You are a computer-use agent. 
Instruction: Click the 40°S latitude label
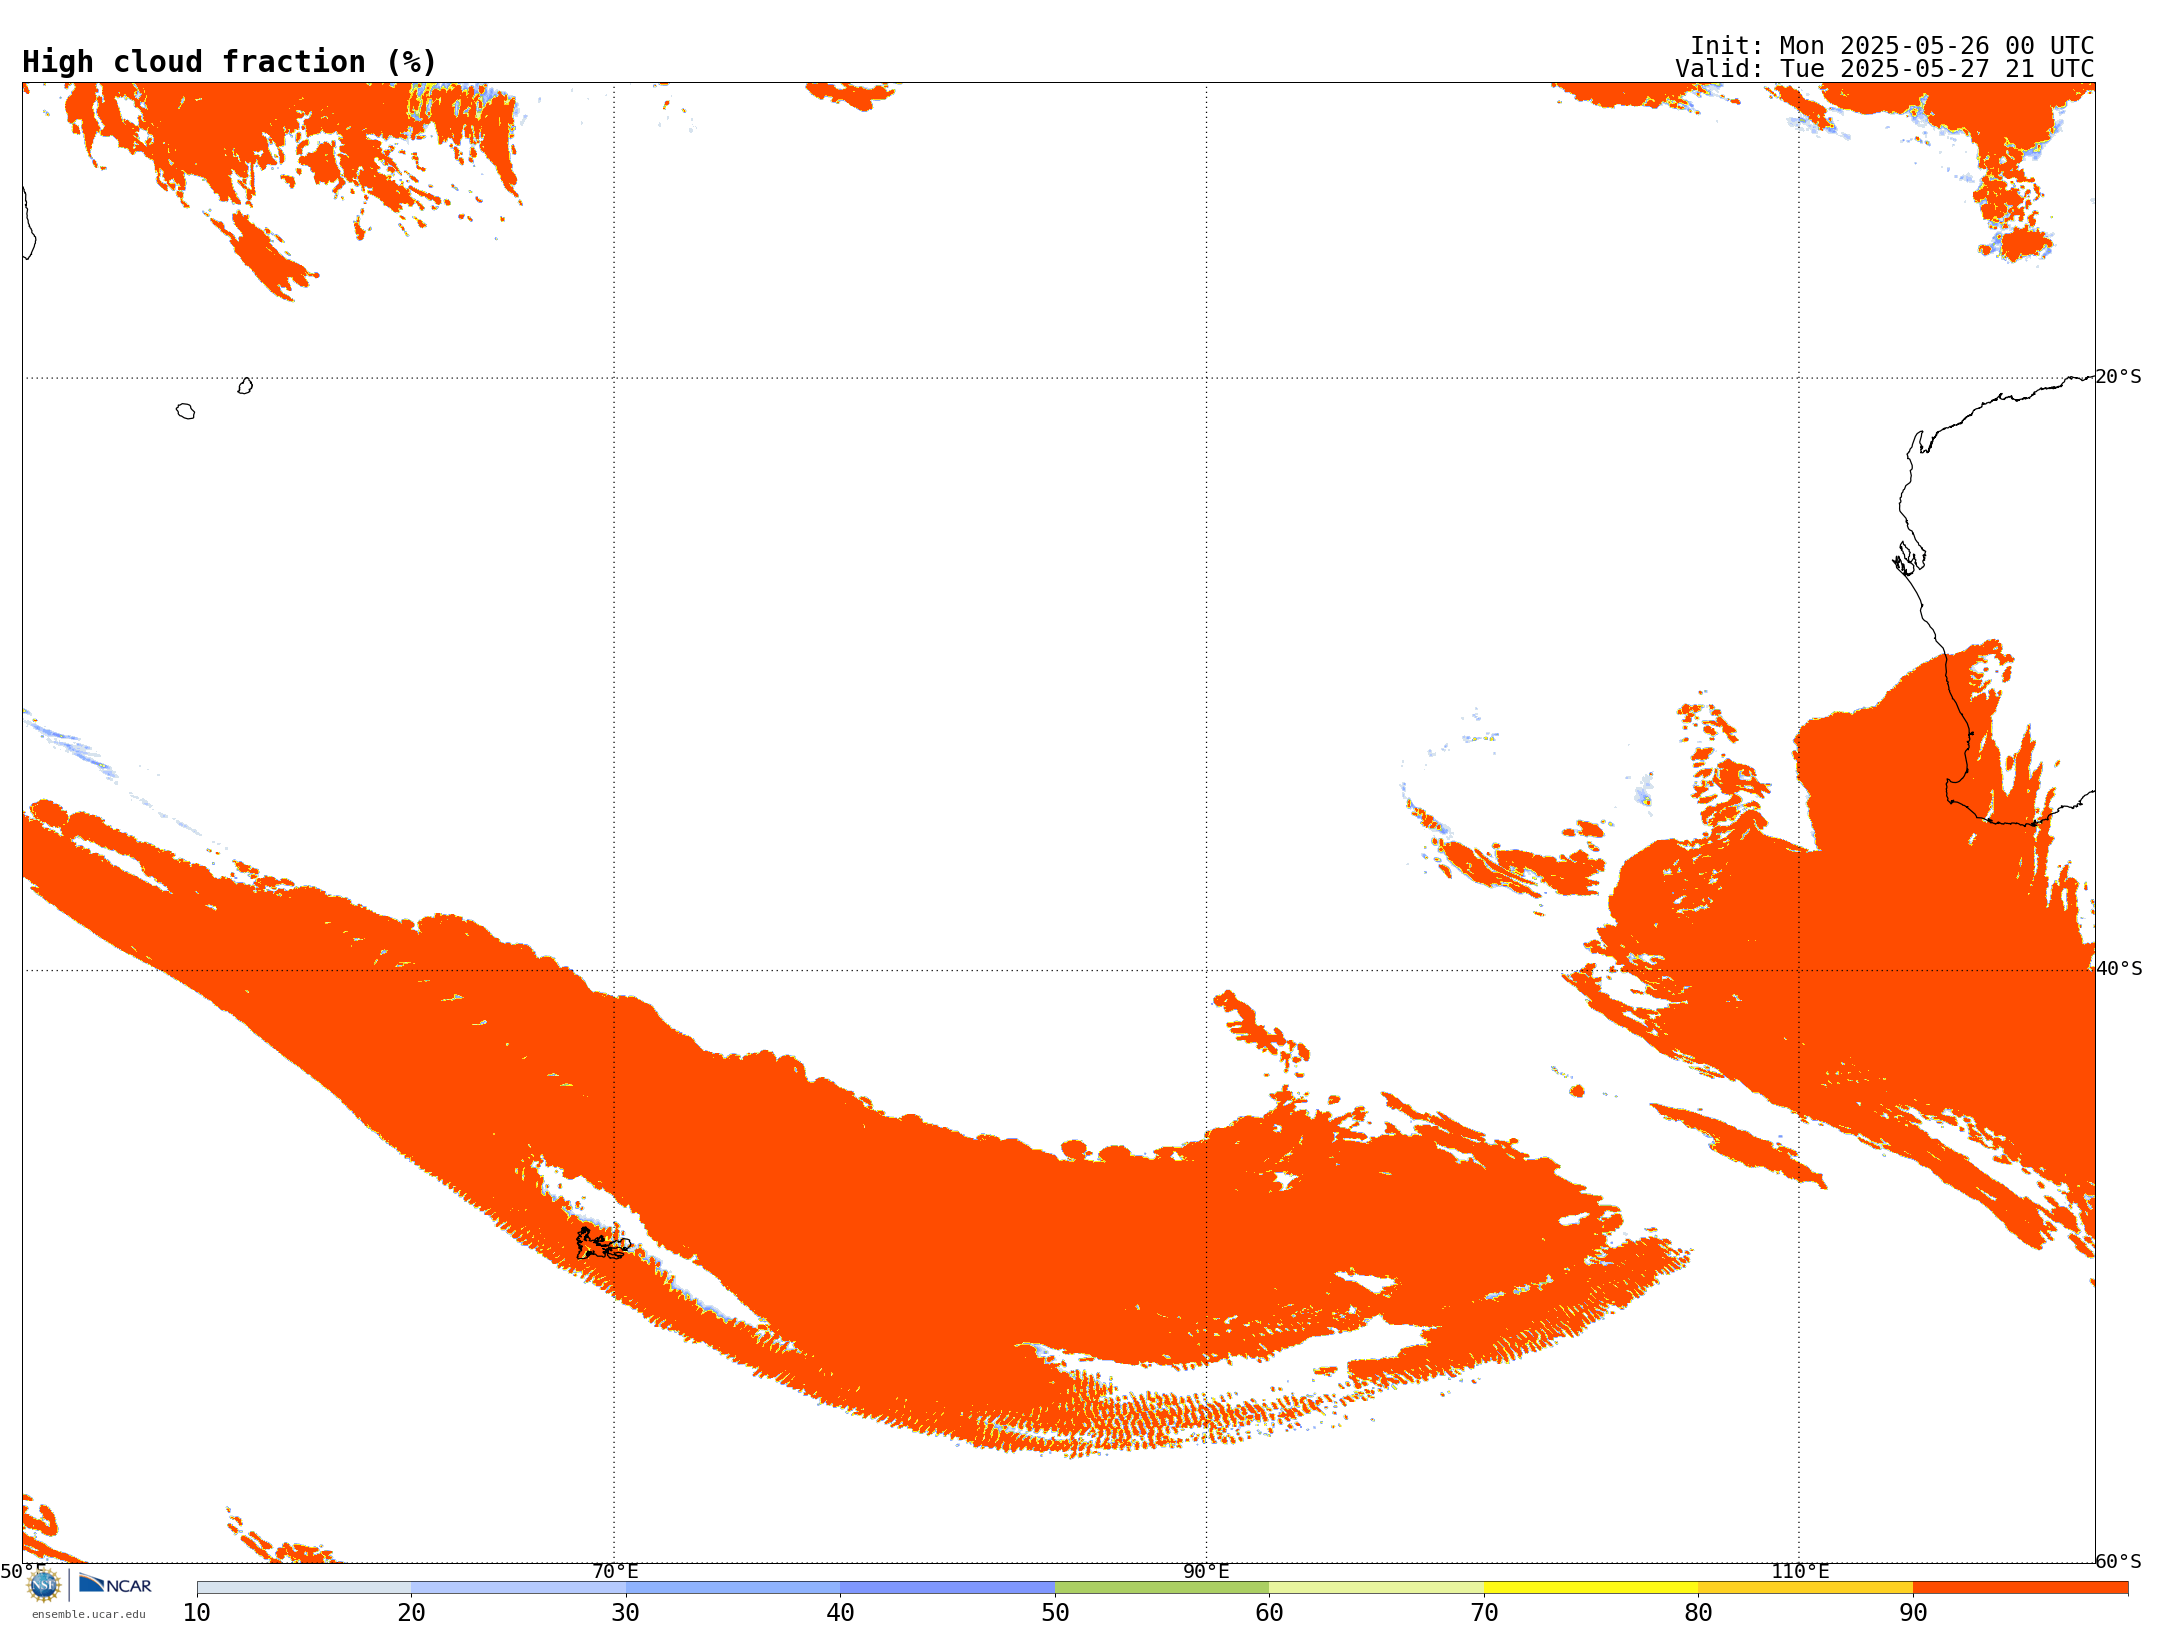[x=2119, y=969]
